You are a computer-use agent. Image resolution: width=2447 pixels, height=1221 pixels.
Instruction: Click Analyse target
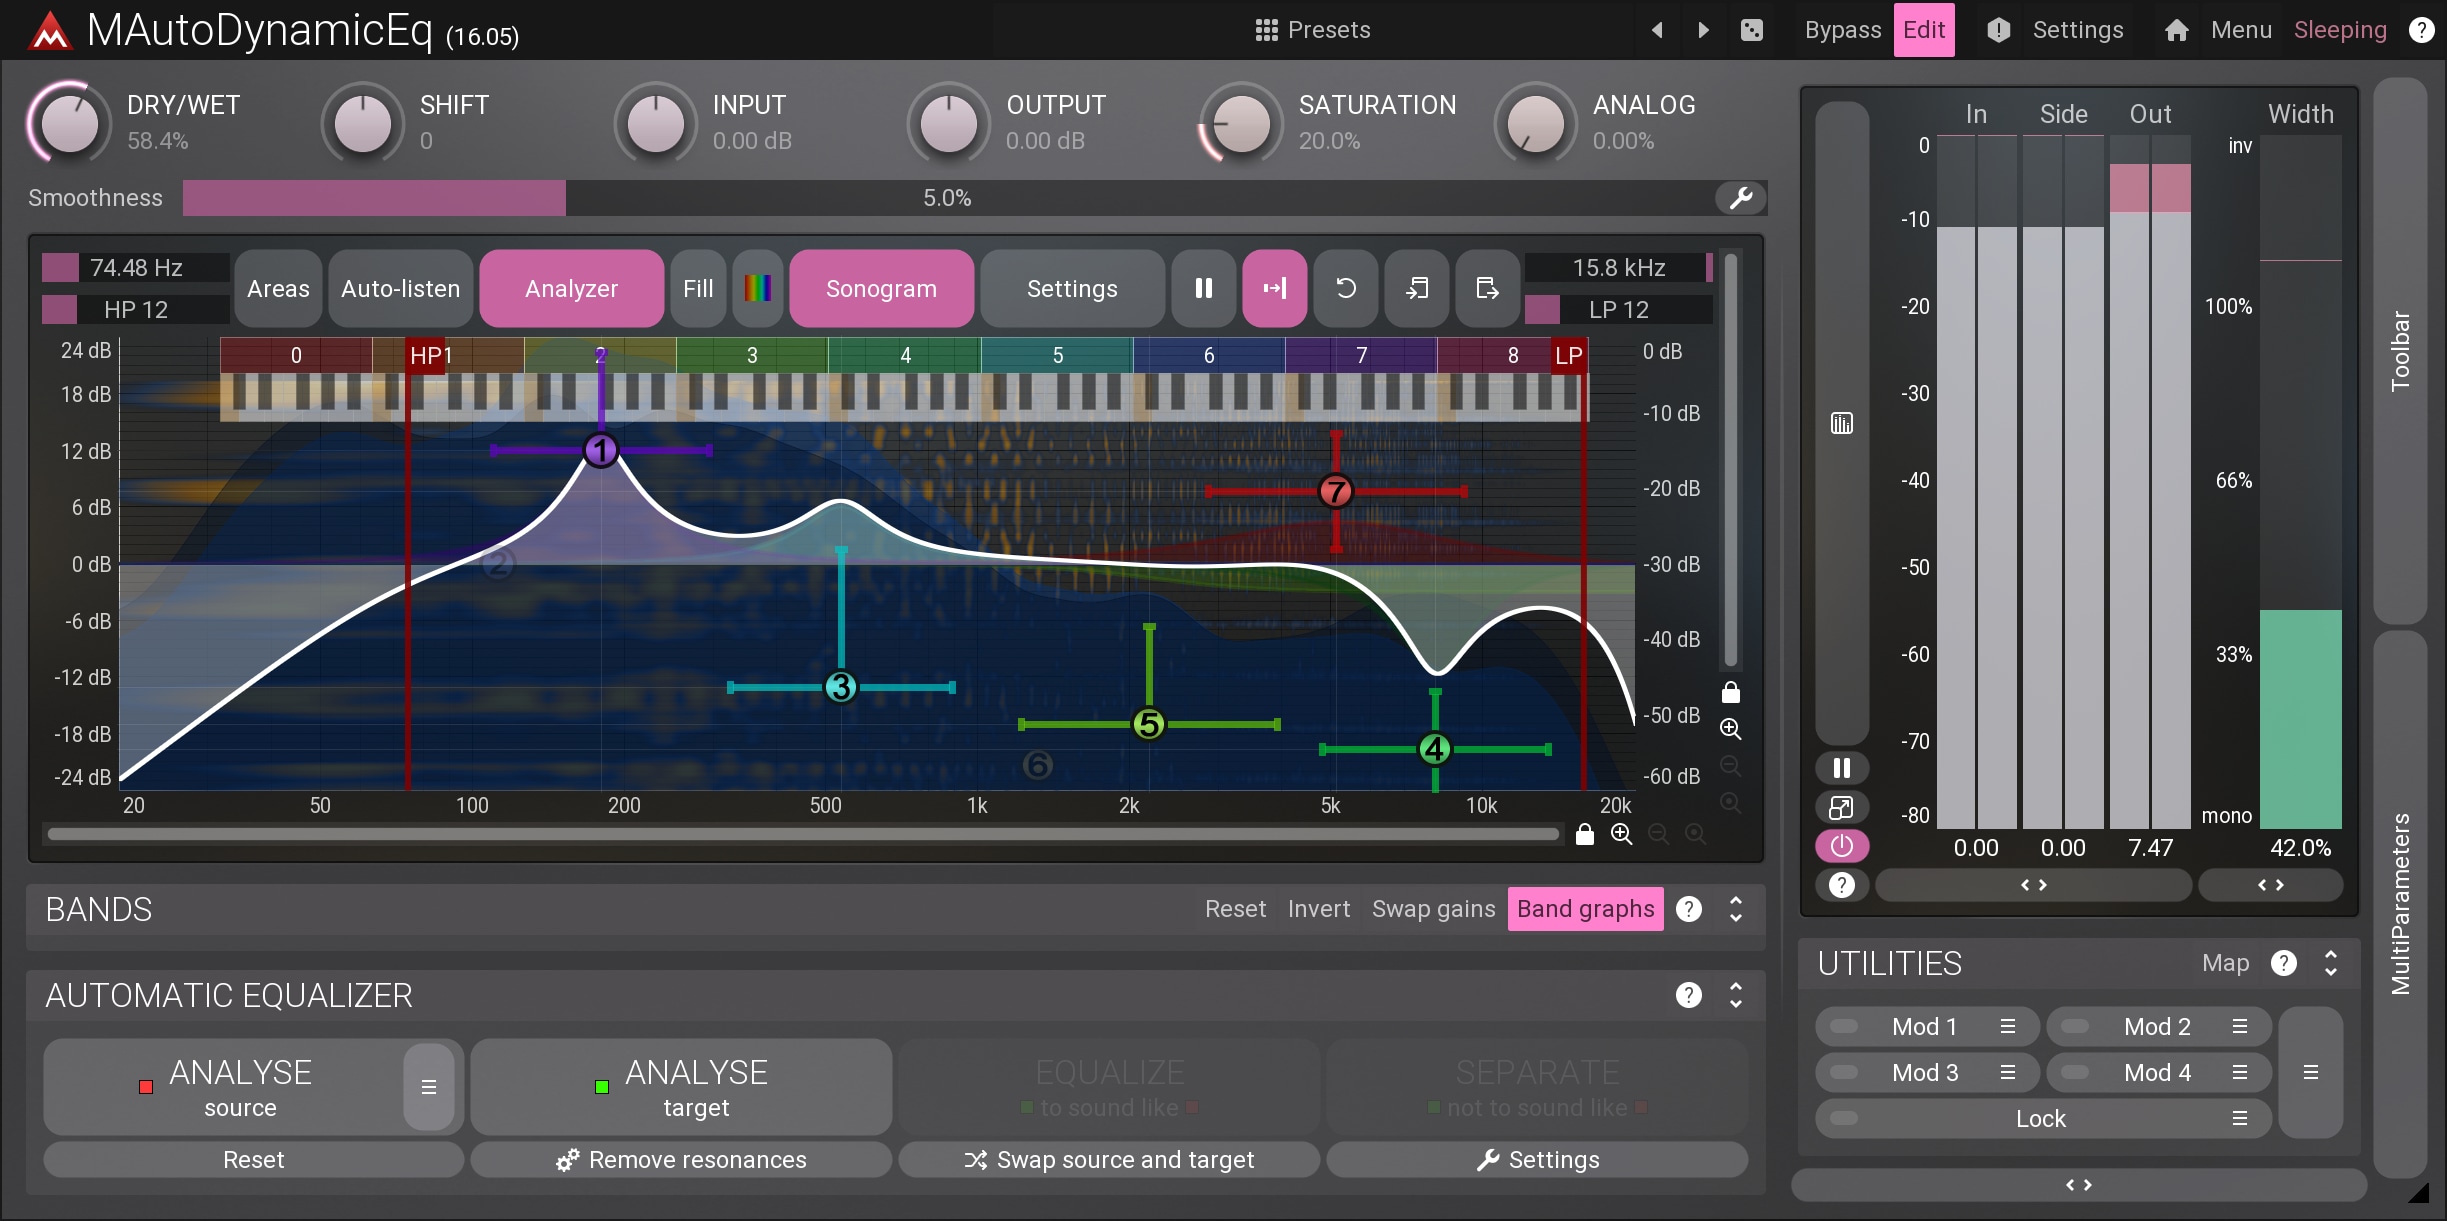point(682,1087)
